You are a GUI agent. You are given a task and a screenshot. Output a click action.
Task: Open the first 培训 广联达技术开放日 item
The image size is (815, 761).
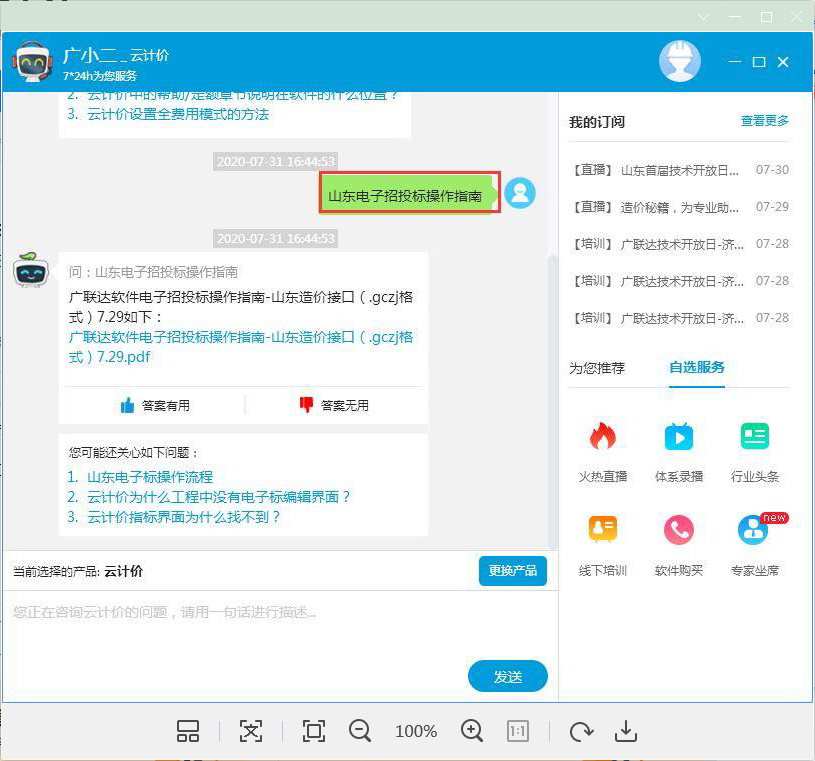point(679,244)
